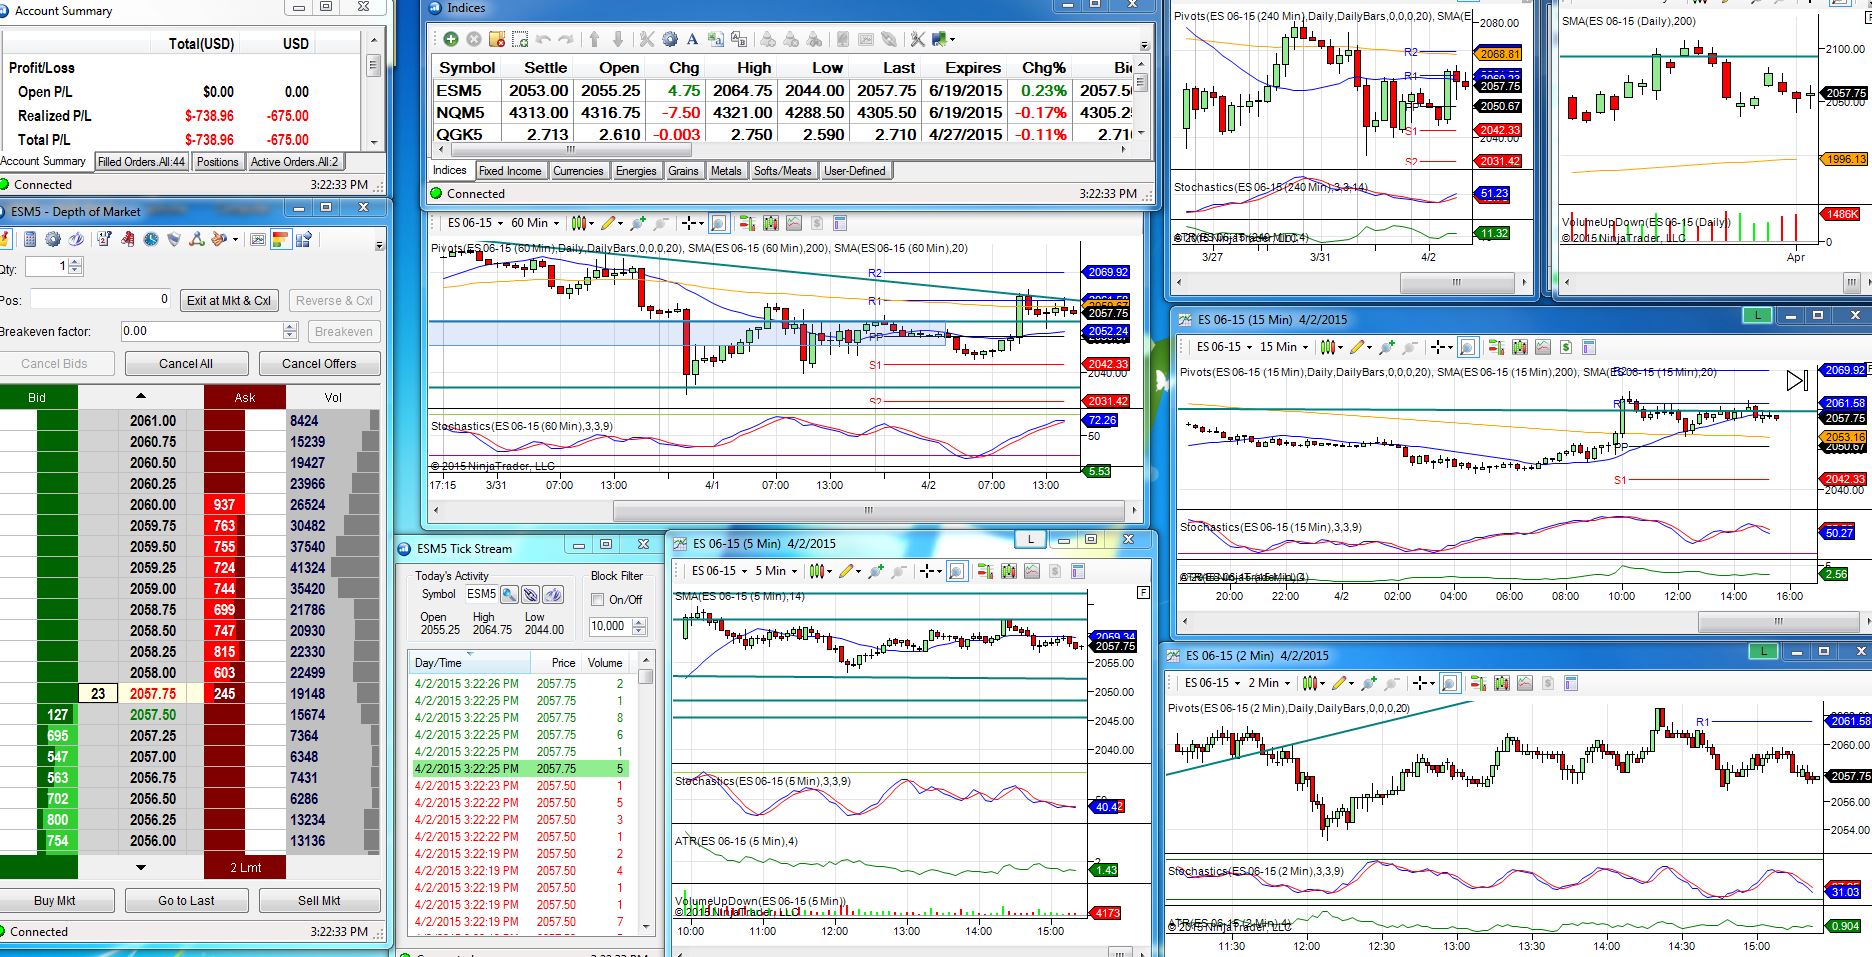Open the Positions tab in Account Summary
The width and height of the screenshot is (1872, 957).
pyautogui.click(x=217, y=162)
